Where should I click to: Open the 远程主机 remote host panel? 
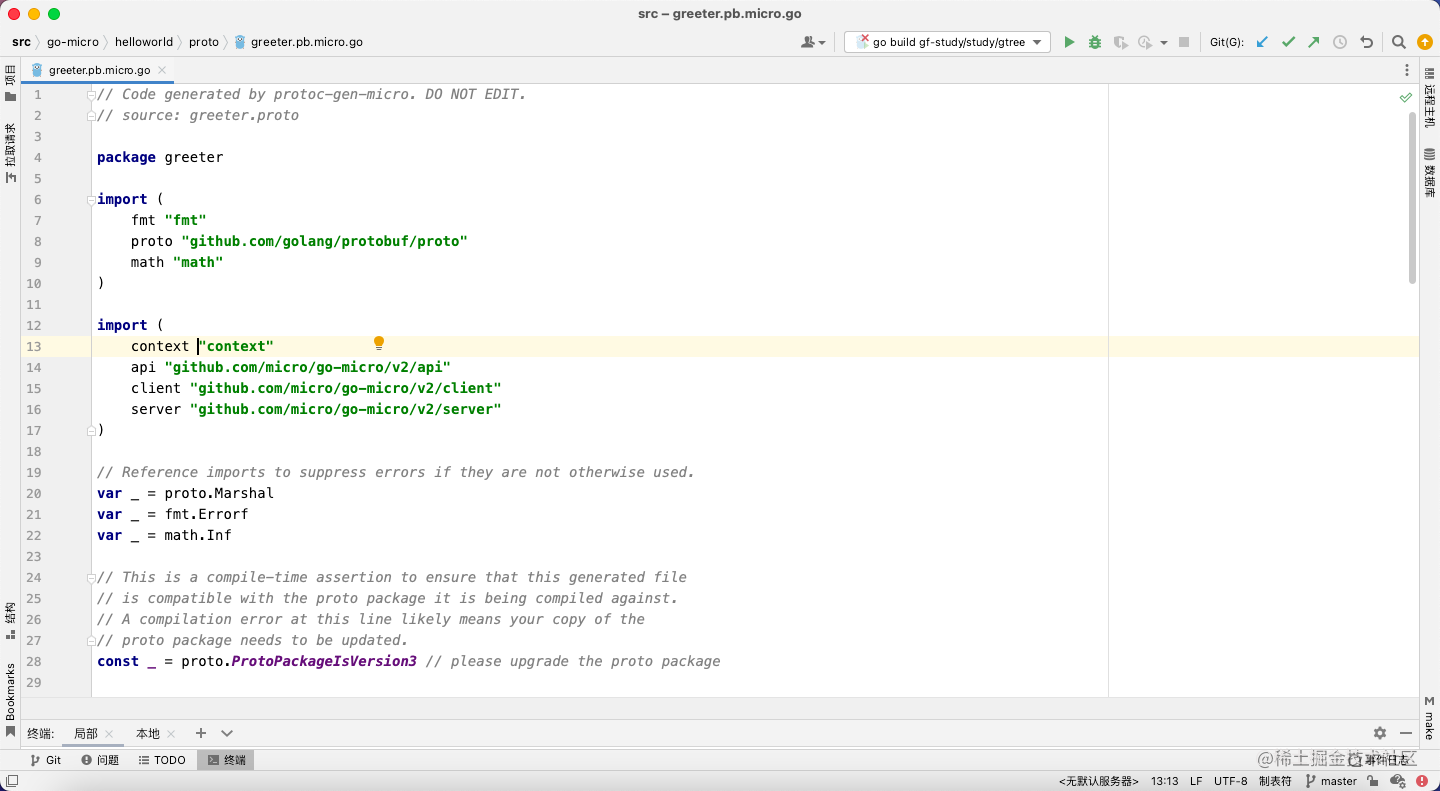point(1430,97)
